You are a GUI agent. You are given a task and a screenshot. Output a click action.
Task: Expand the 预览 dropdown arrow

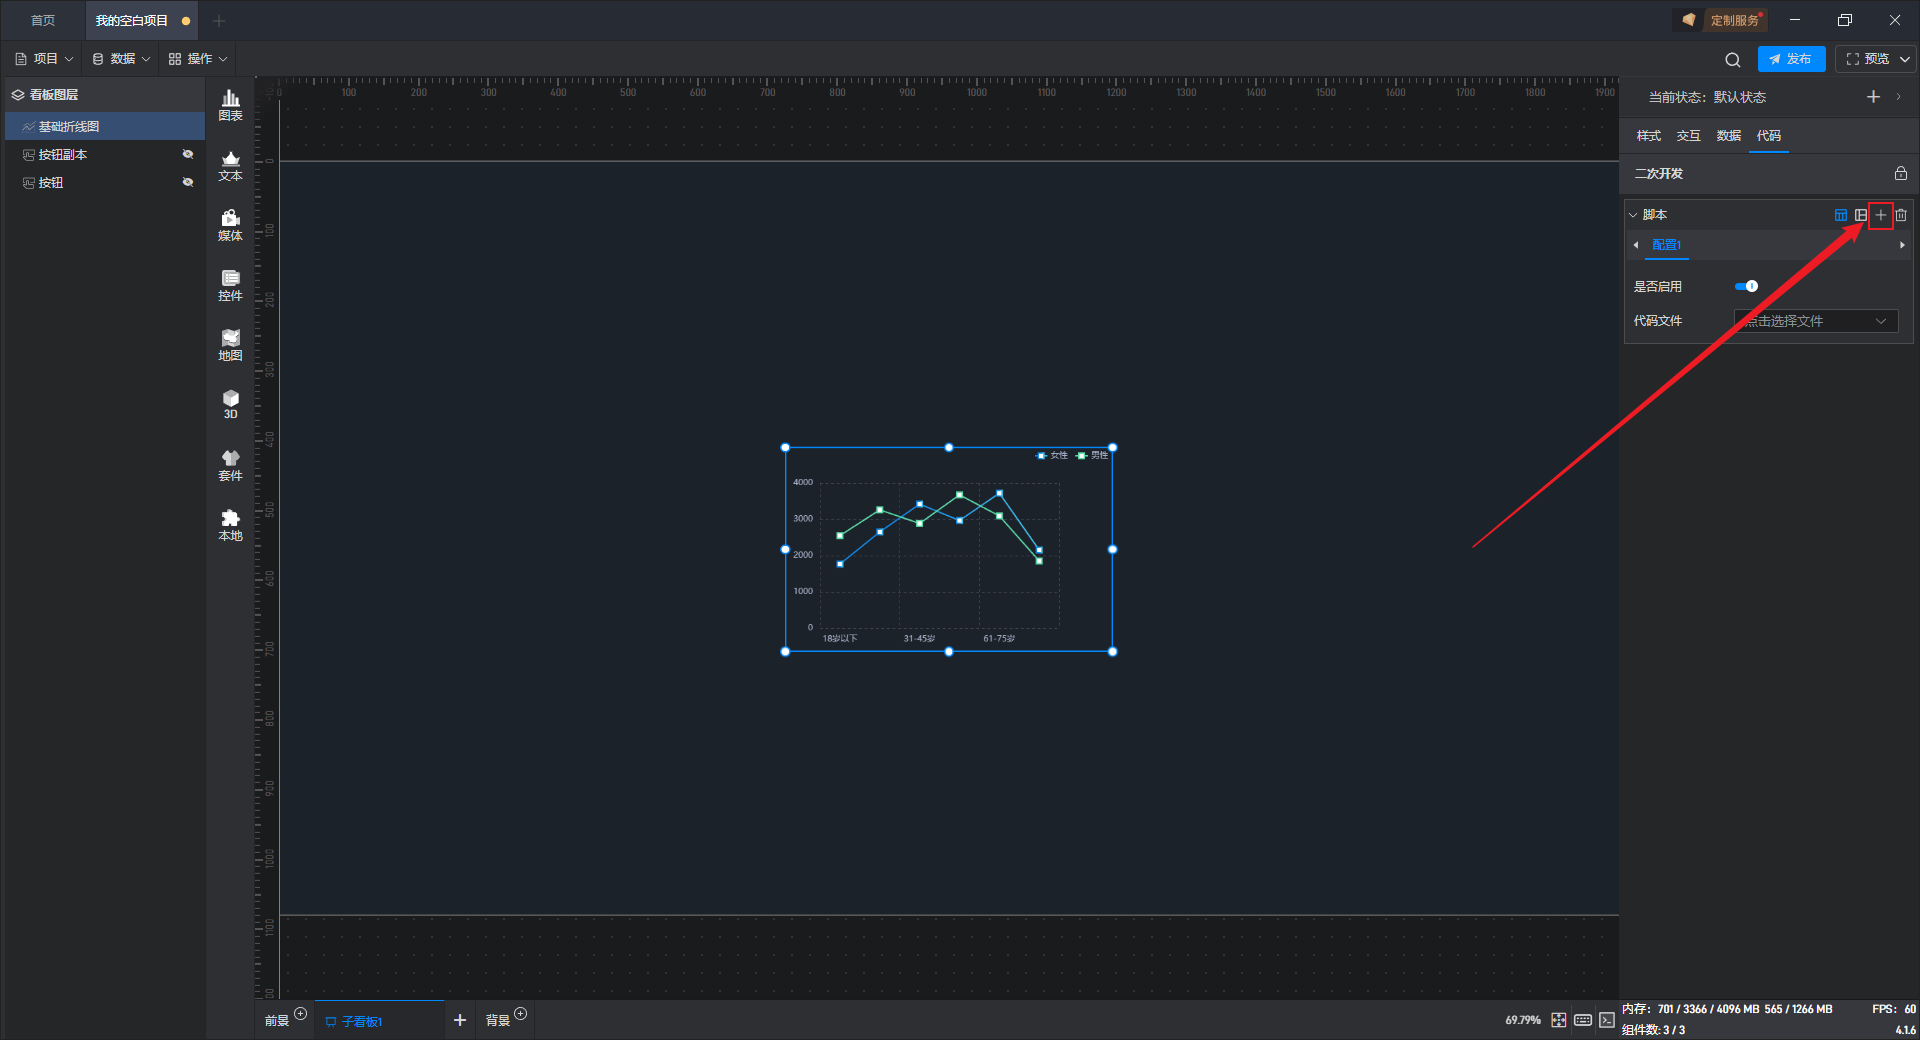(x=1905, y=59)
